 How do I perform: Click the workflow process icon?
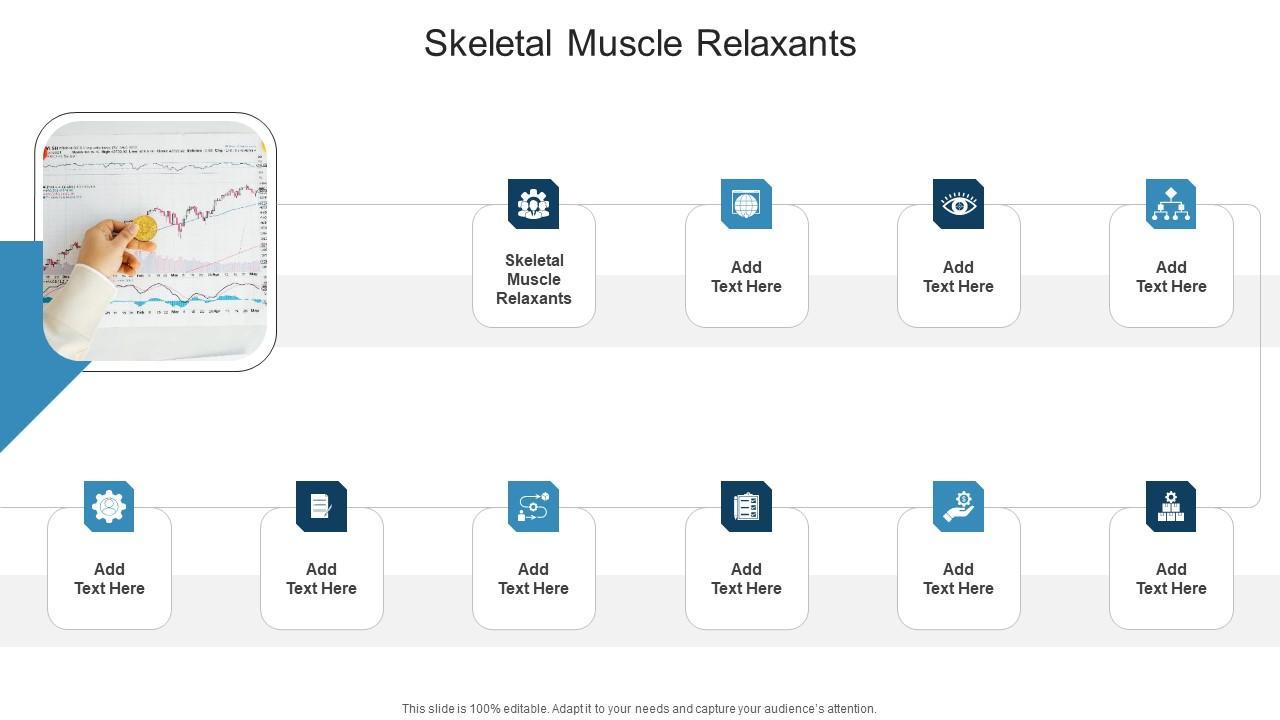pos(533,507)
